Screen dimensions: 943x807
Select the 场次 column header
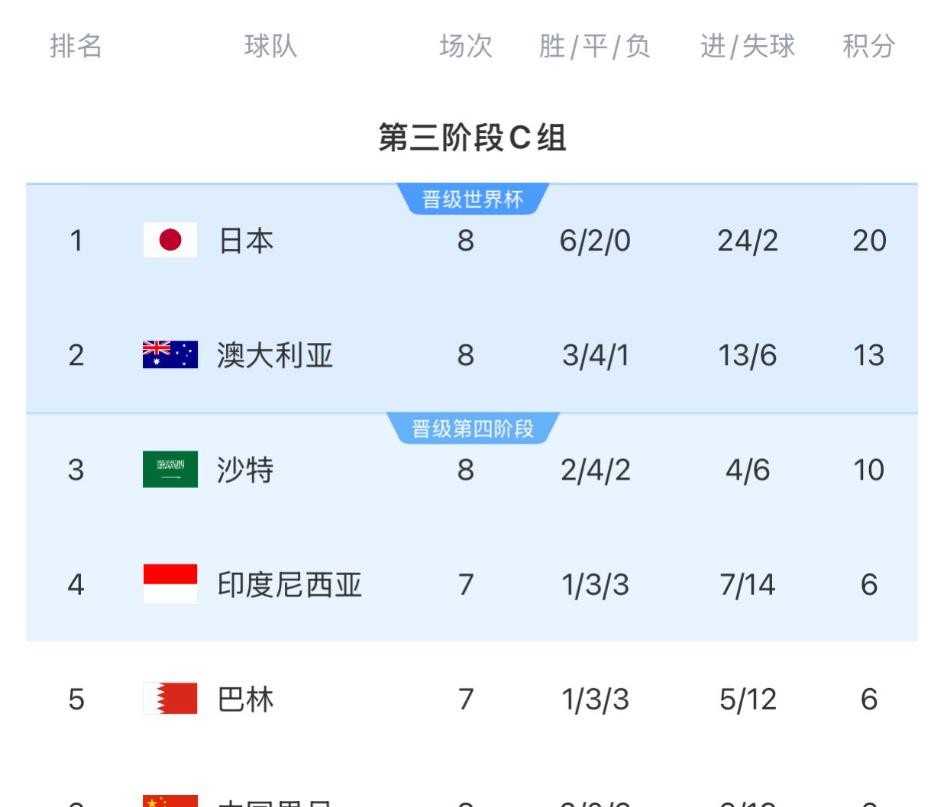click(x=466, y=47)
